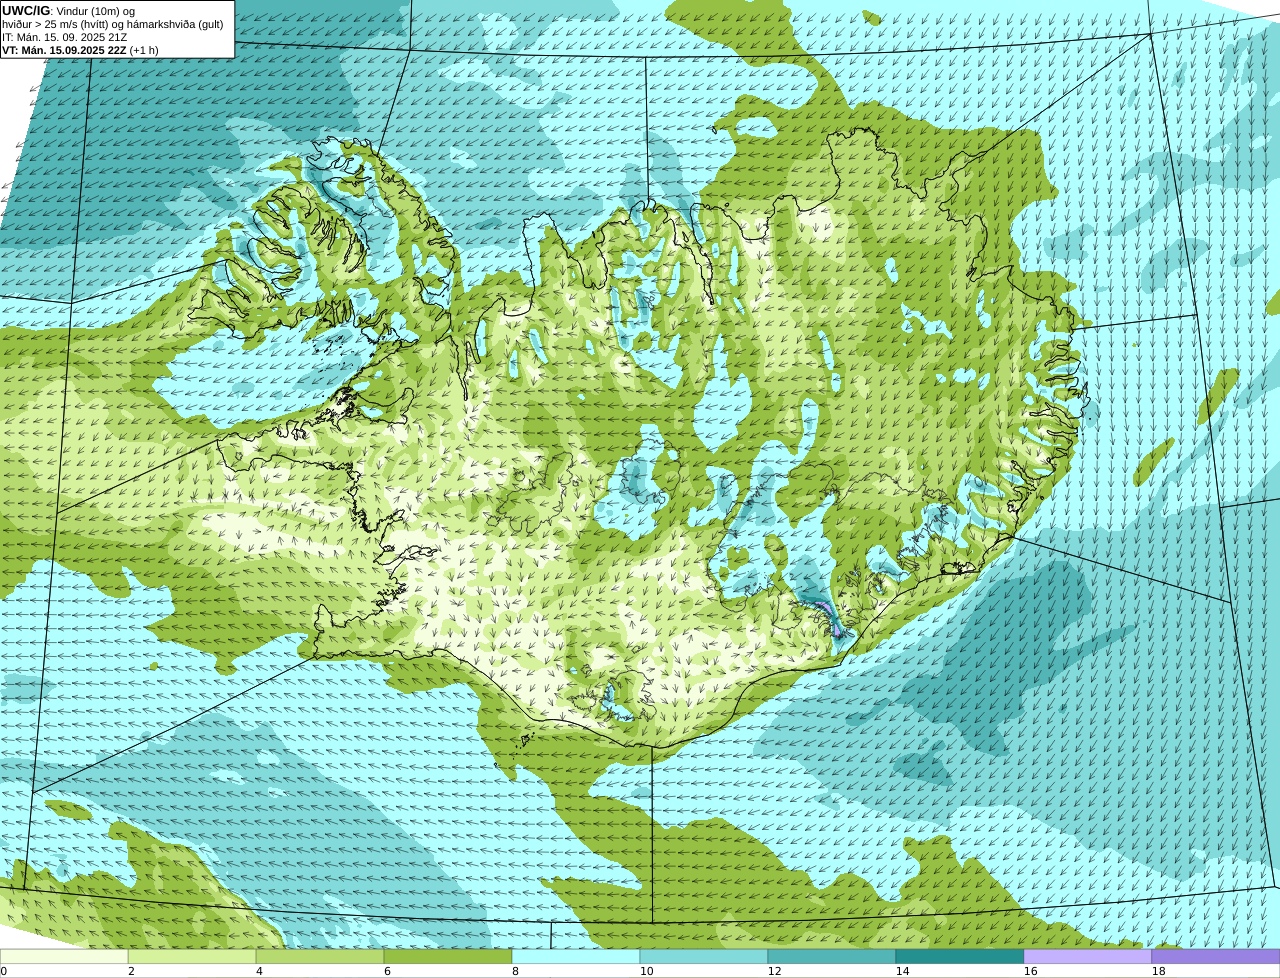Click the 12–14 m/s teal legend swatch
The height and width of the screenshot is (978, 1280).
pos(832,956)
